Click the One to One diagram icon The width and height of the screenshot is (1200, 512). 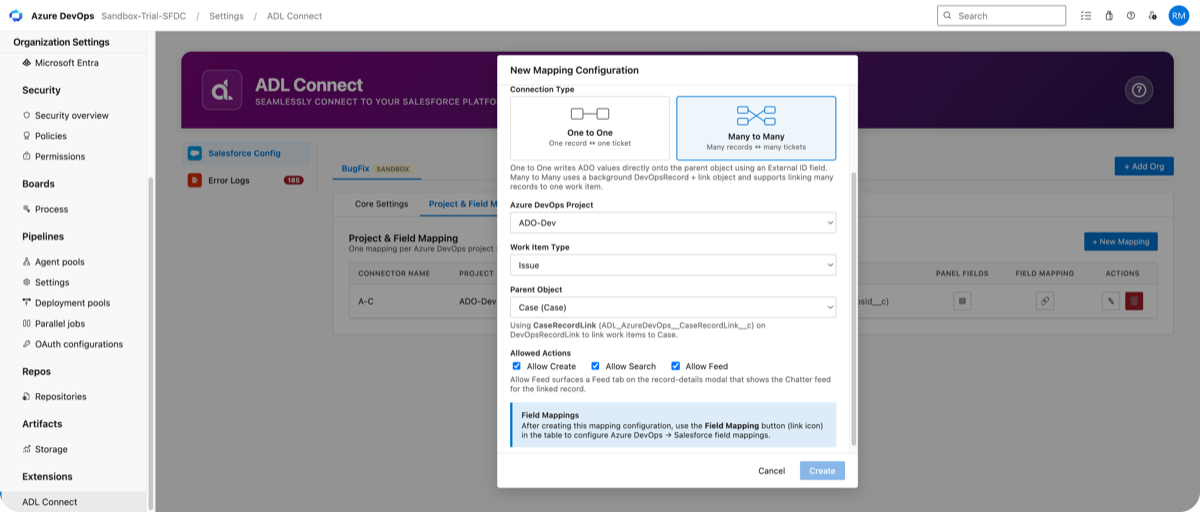[x=590, y=114]
